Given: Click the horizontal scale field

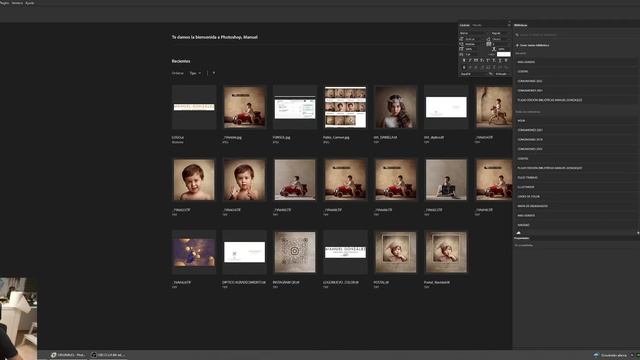Looking at the screenshot, I should pyautogui.click(x=504, y=49).
